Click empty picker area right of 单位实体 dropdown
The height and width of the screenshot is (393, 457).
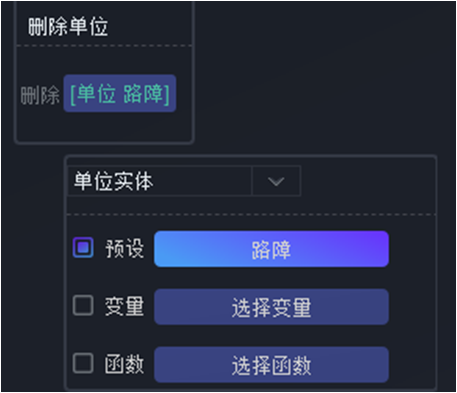coord(368,181)
